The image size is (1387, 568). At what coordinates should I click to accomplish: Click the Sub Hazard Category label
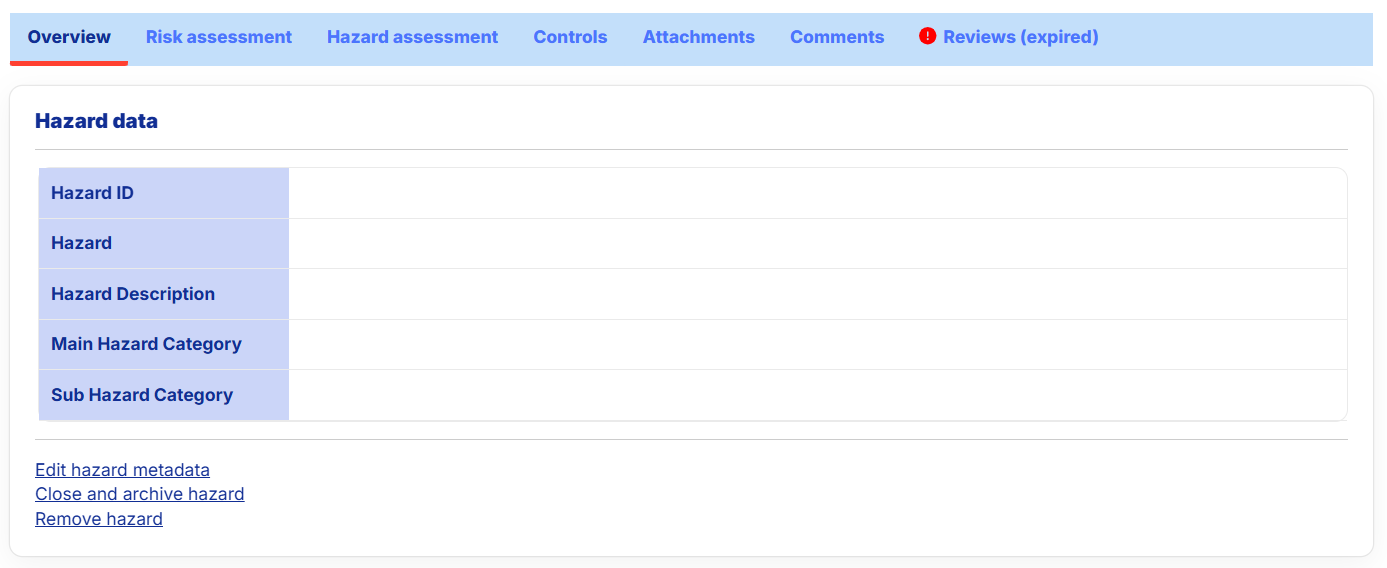point(142,395)
